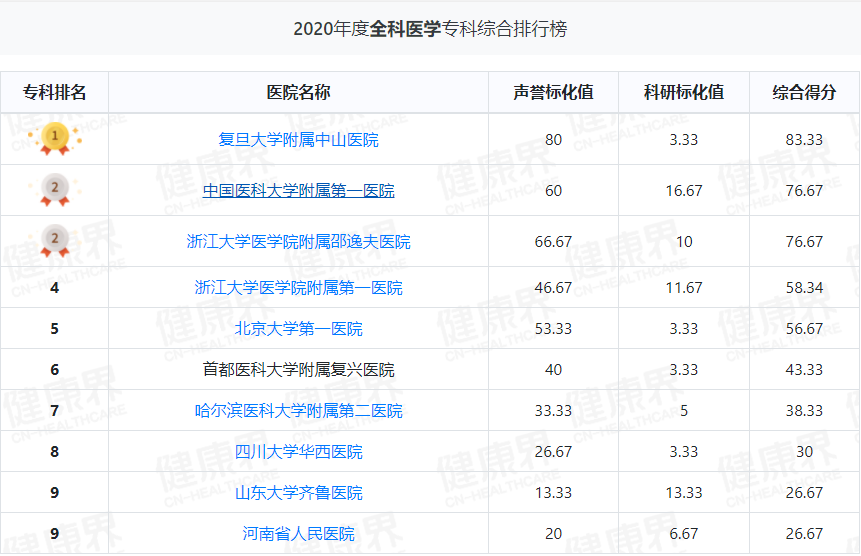Click reputation value 66.67
Image resolution: width=861 pixels, height=556 pixels.
[x=554, y=242]
